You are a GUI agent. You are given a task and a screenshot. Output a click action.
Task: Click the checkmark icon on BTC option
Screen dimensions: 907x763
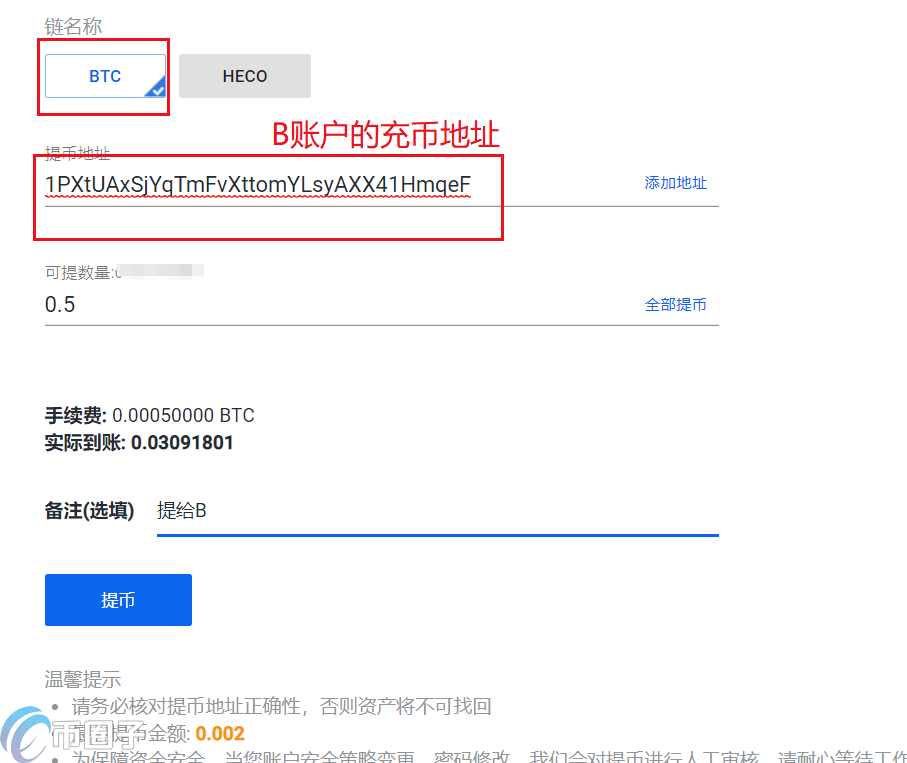pos(156,90)
